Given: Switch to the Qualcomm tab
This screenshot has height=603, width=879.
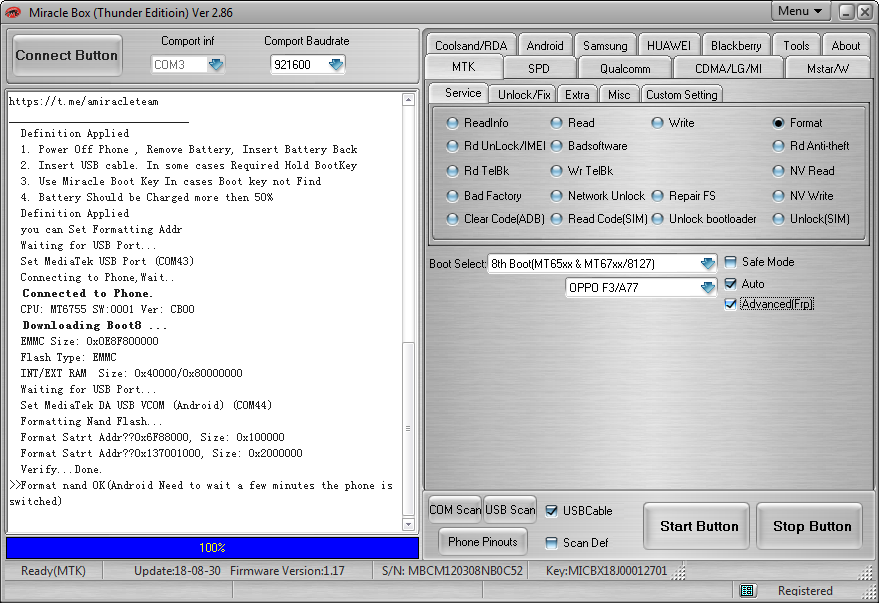Looking at the screenshot, I should (x=625, y=68).
